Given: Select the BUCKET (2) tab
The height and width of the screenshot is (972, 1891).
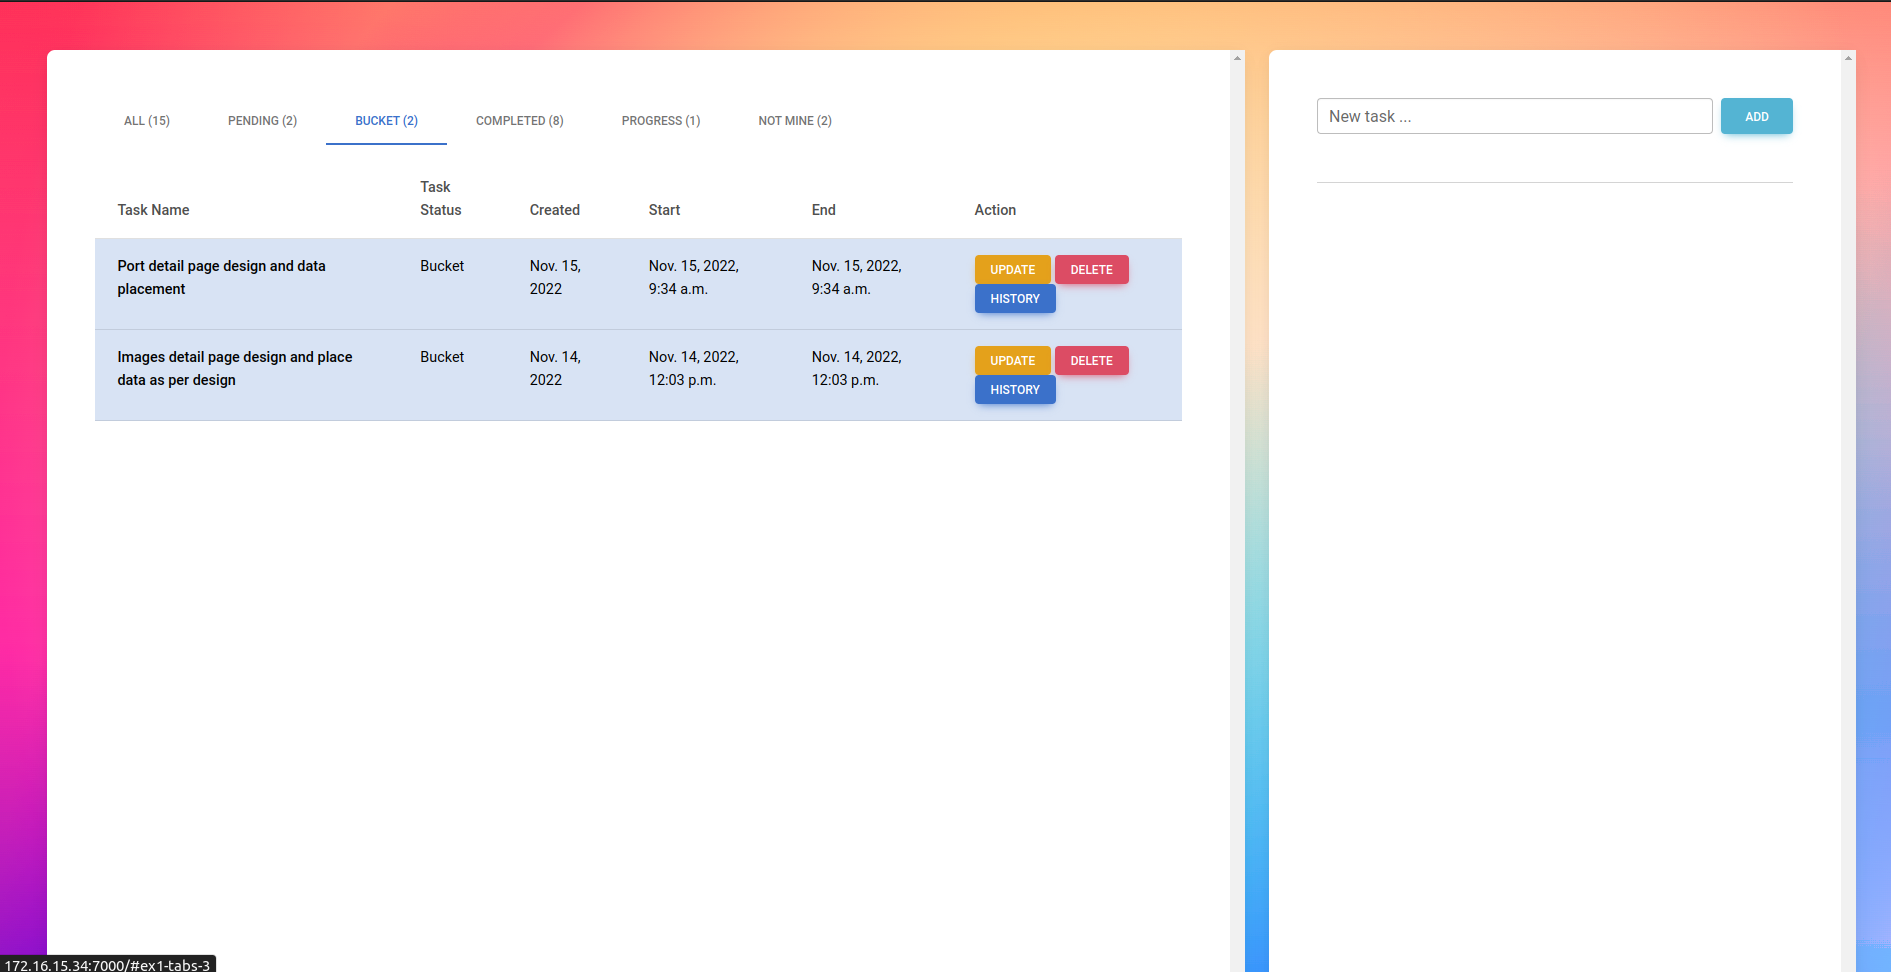Looking at the screenshot, I should coord(386,121).
